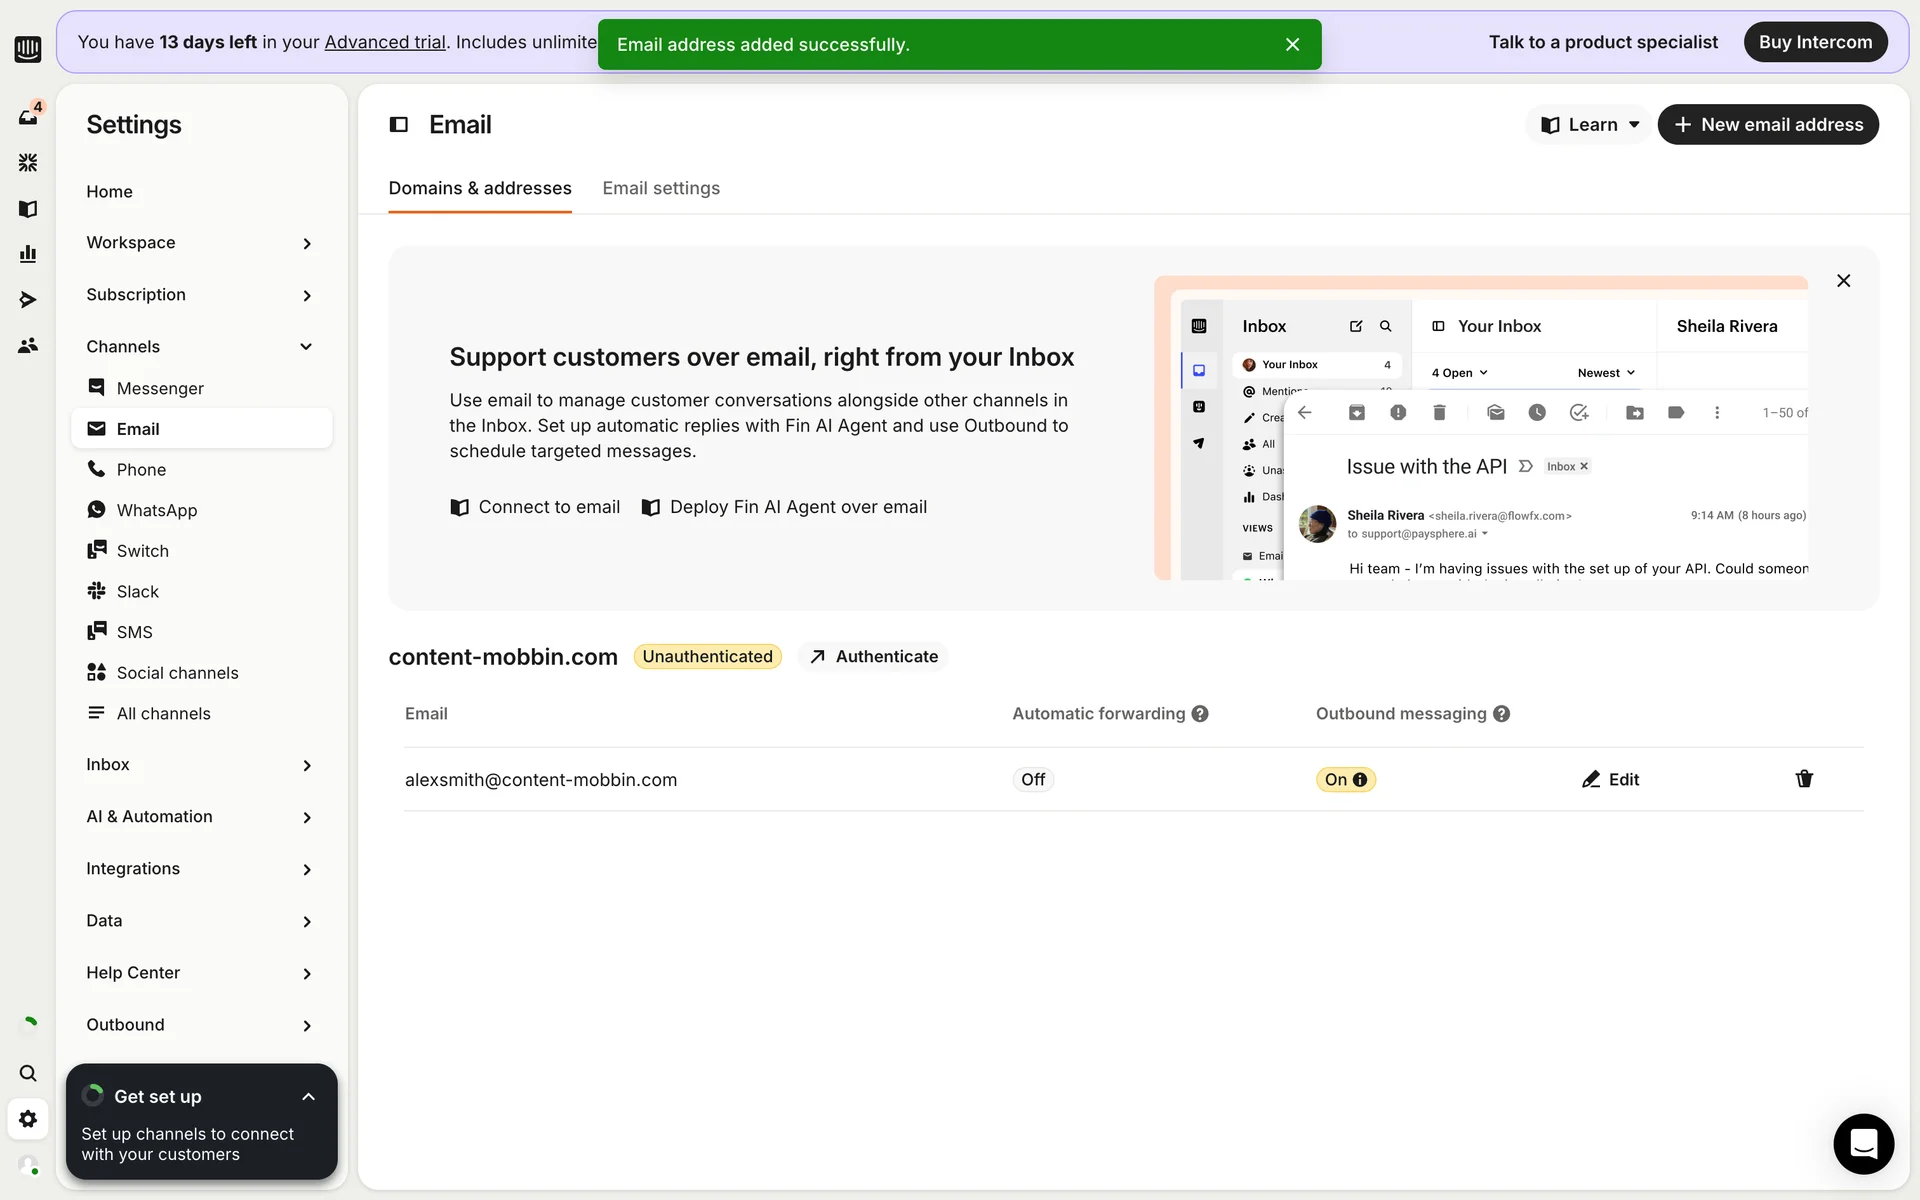The image size is (1920, 1200).
Task: Click the Automatic forwarding Off badge
Action: tap(1033, 780)
